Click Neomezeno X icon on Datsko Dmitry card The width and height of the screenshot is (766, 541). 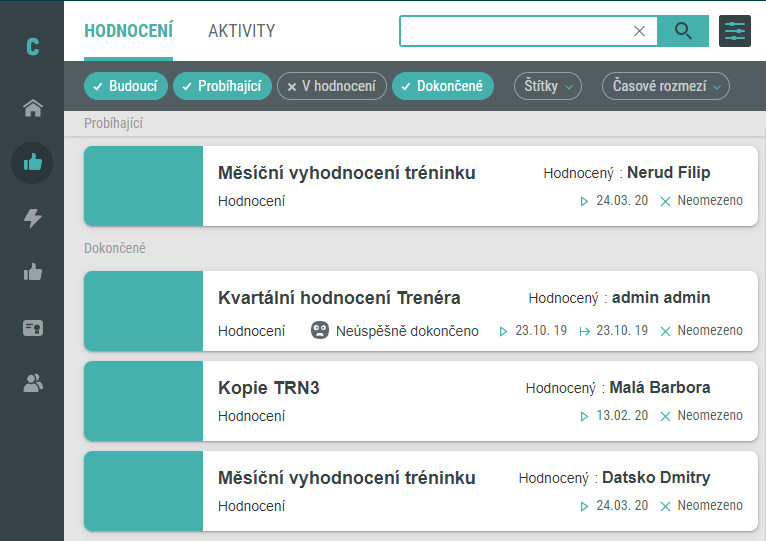click(x=665, y=506)
